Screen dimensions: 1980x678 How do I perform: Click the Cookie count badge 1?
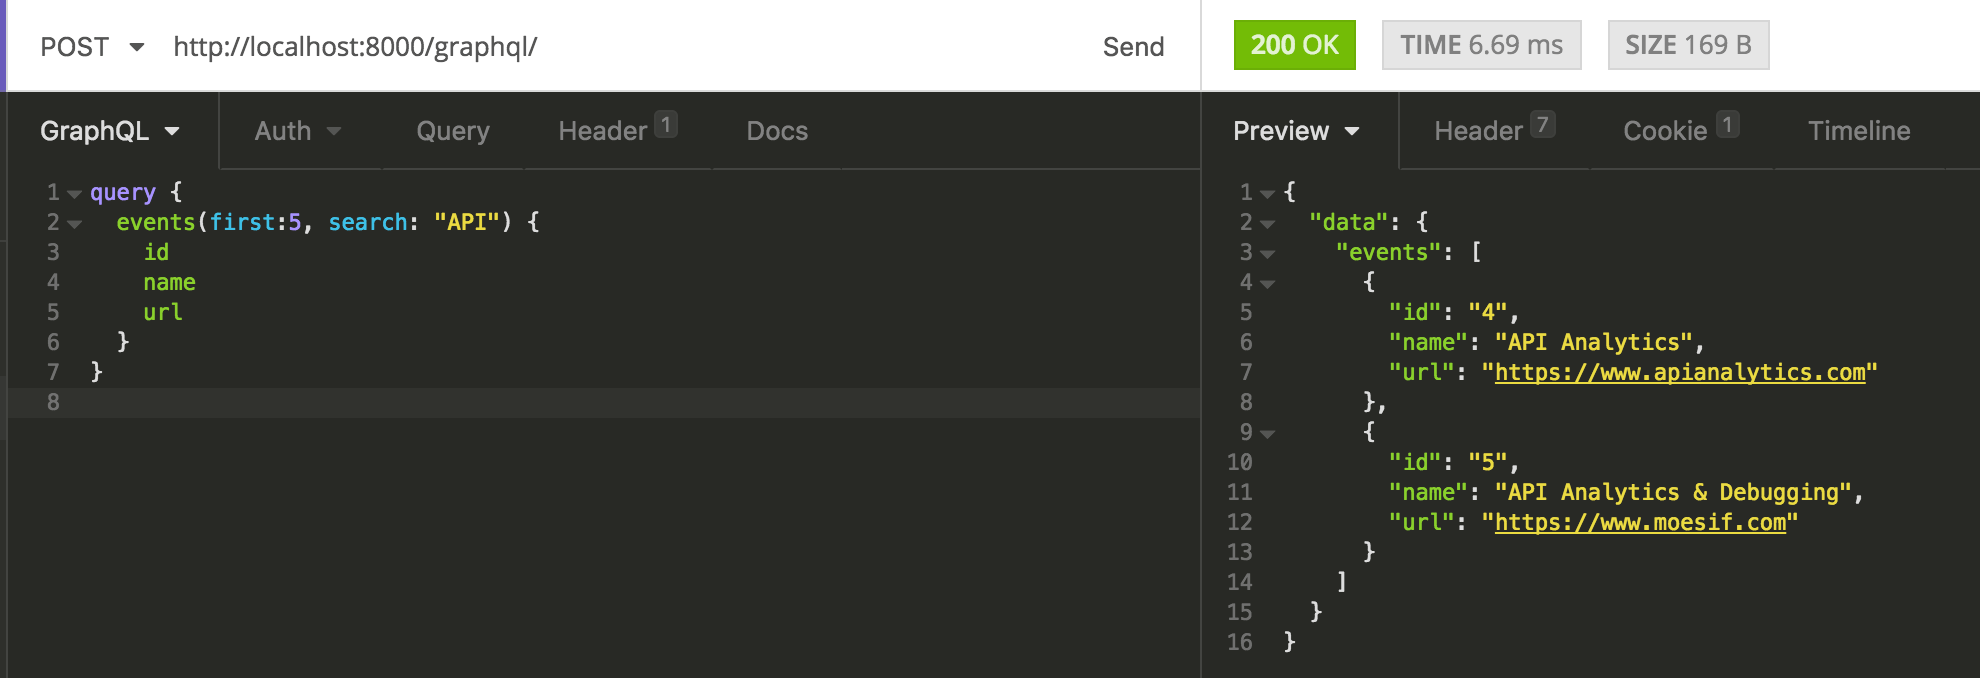point(1728,124)
